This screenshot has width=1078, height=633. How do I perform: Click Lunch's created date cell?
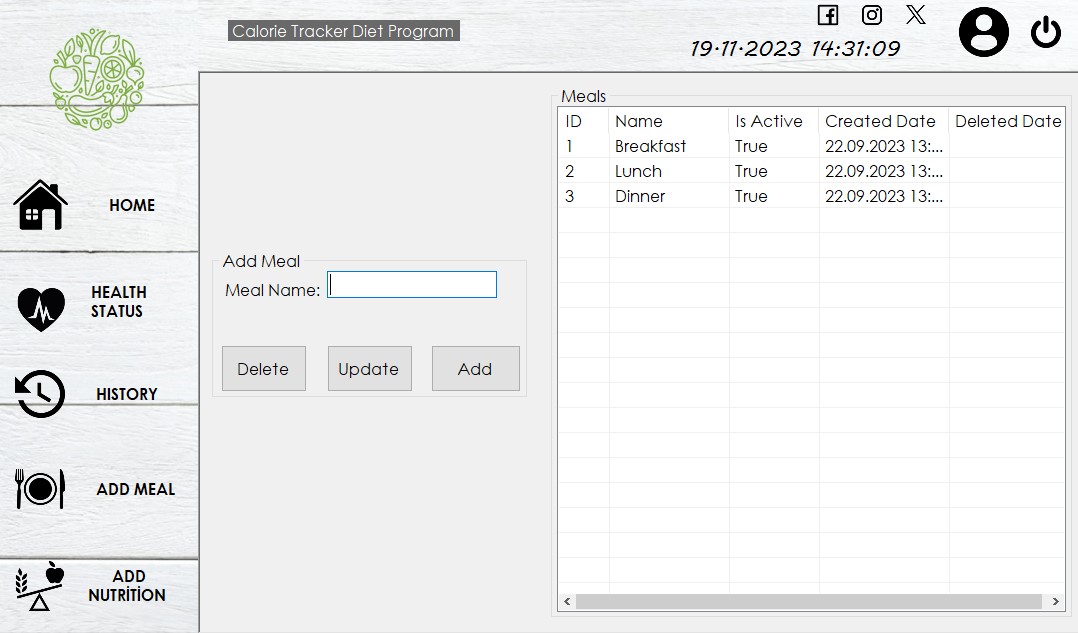point(884,171)
